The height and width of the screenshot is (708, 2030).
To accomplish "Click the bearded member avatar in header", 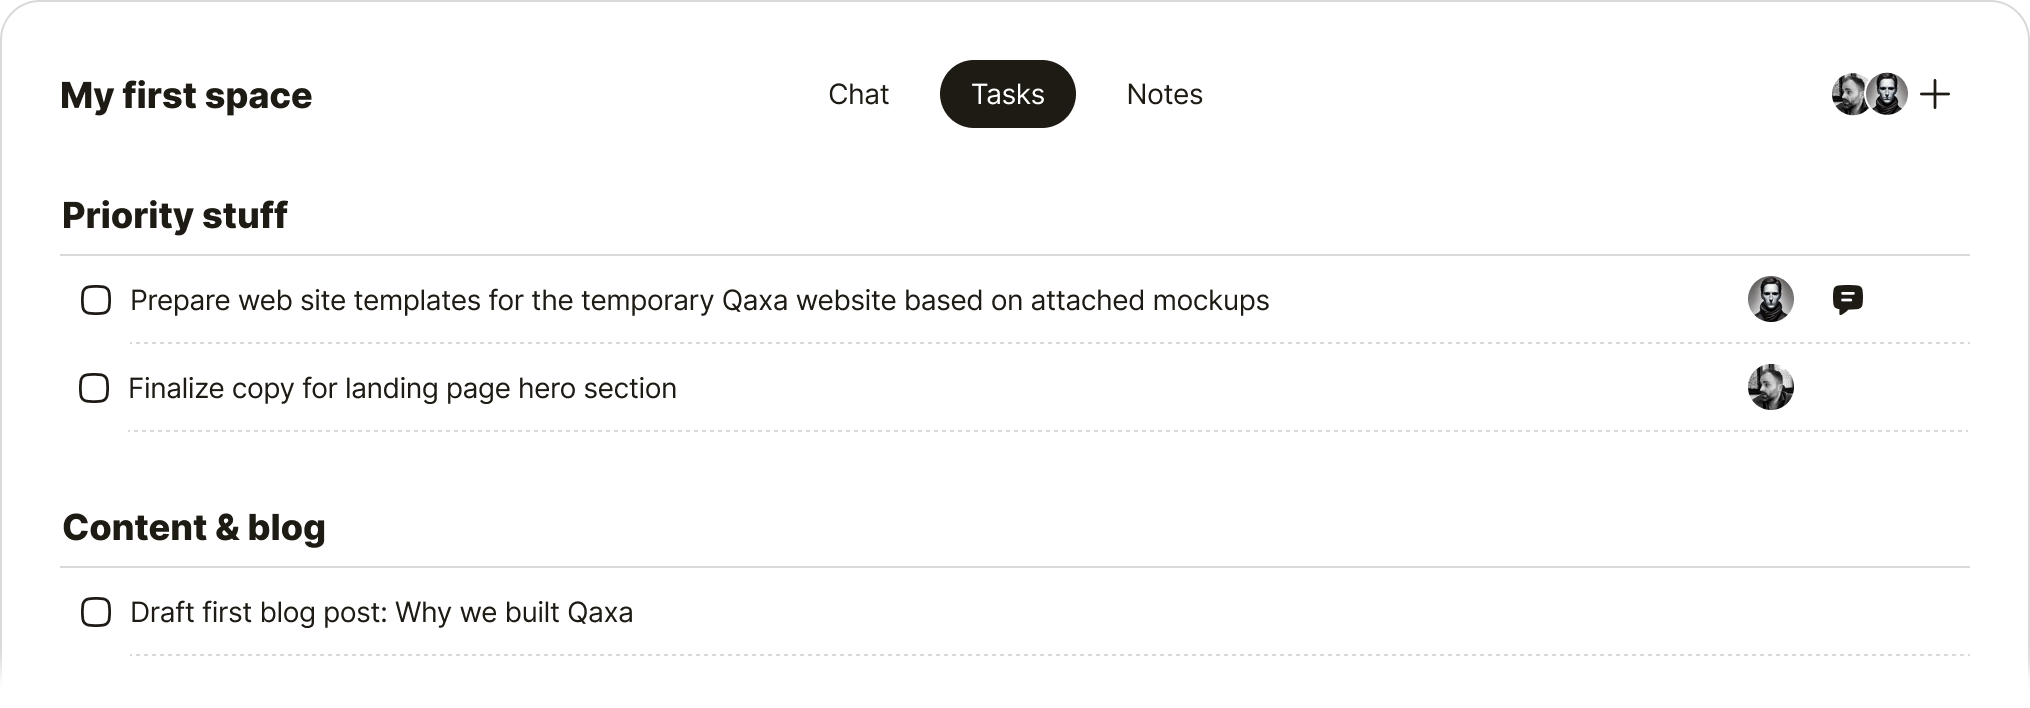I will (x=1847, y=95).
